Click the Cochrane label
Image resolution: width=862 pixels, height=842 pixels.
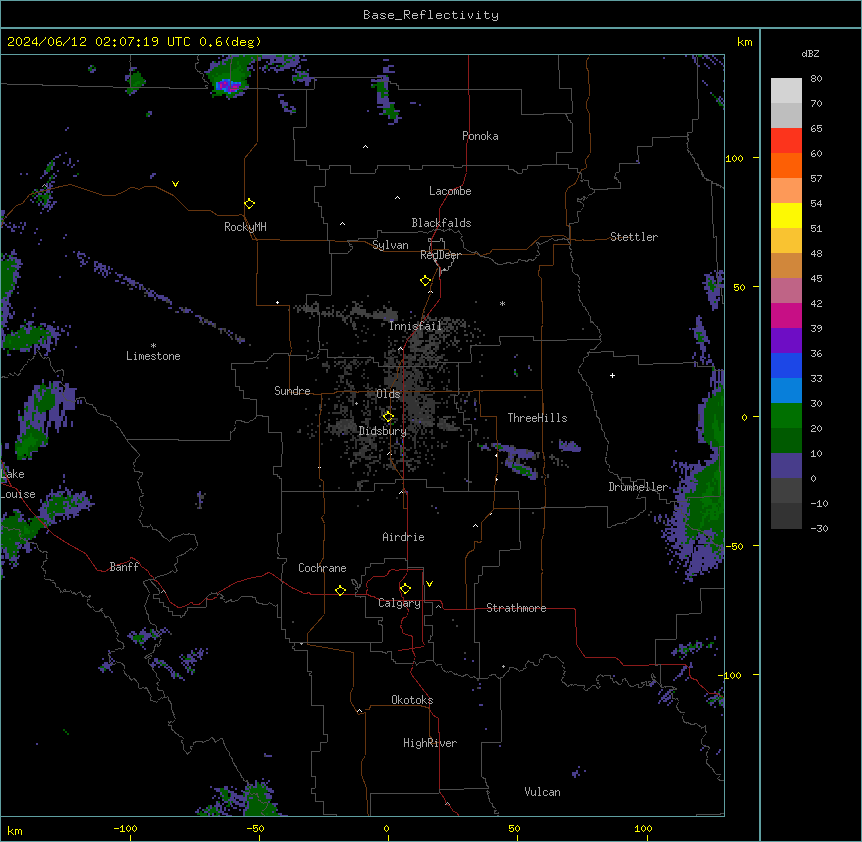pyautogui.click(x=322, y=568)
